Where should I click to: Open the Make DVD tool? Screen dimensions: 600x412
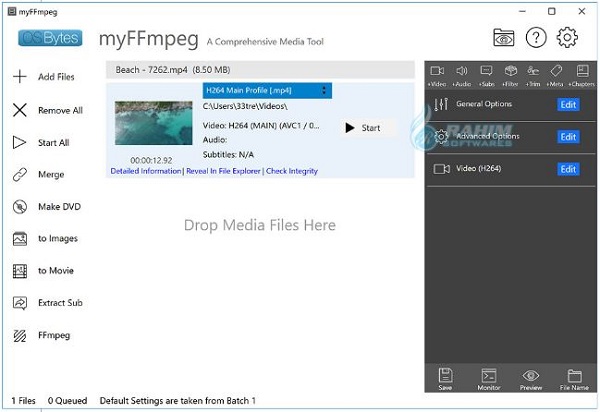tap(47, 207)
